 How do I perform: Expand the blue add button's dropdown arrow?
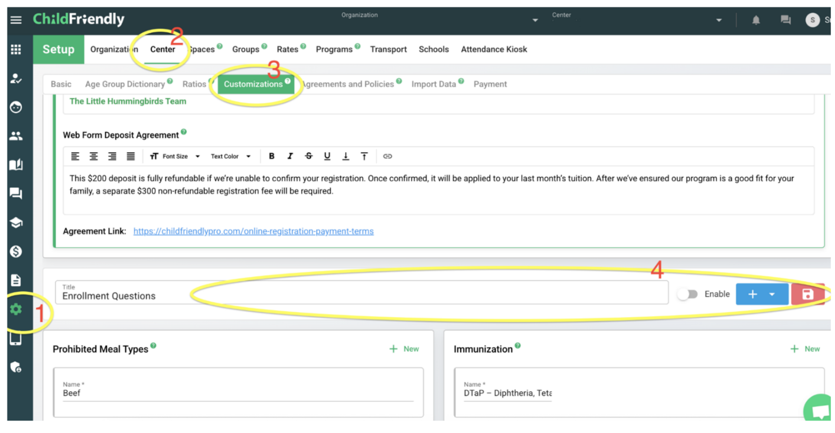[772, 294]
